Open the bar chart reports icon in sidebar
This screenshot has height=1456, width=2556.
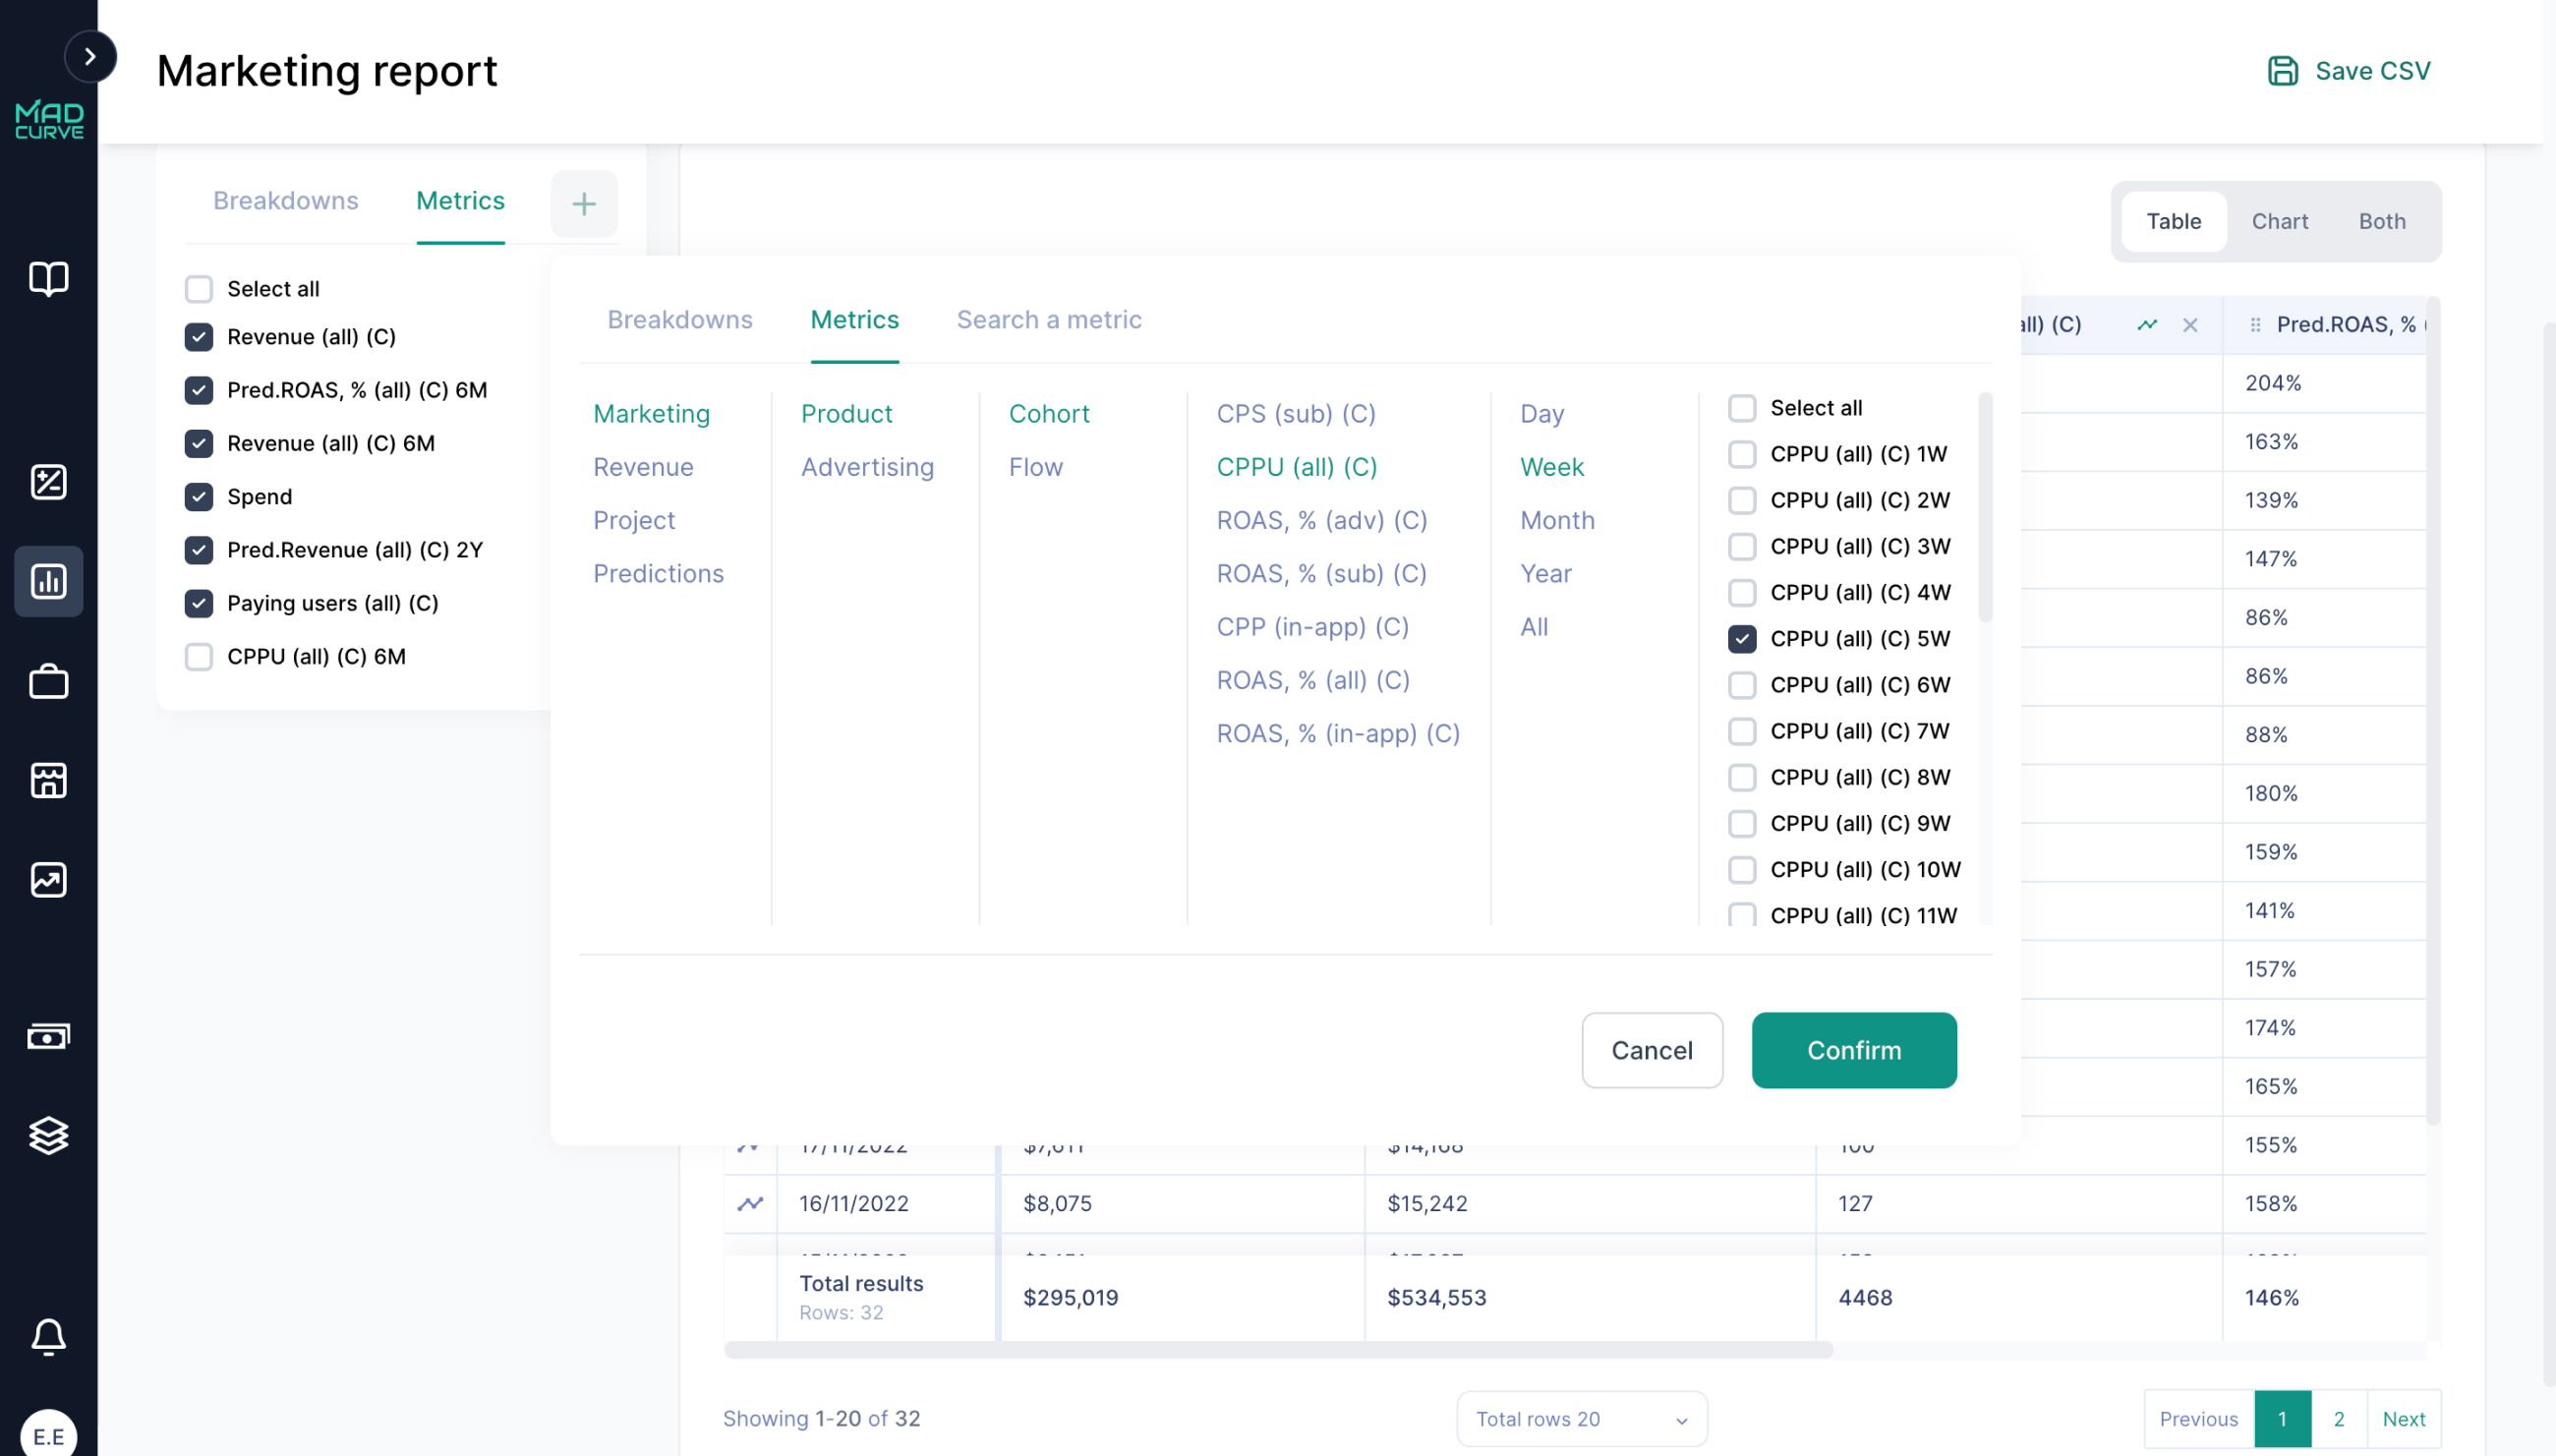(x=49, y=581)
